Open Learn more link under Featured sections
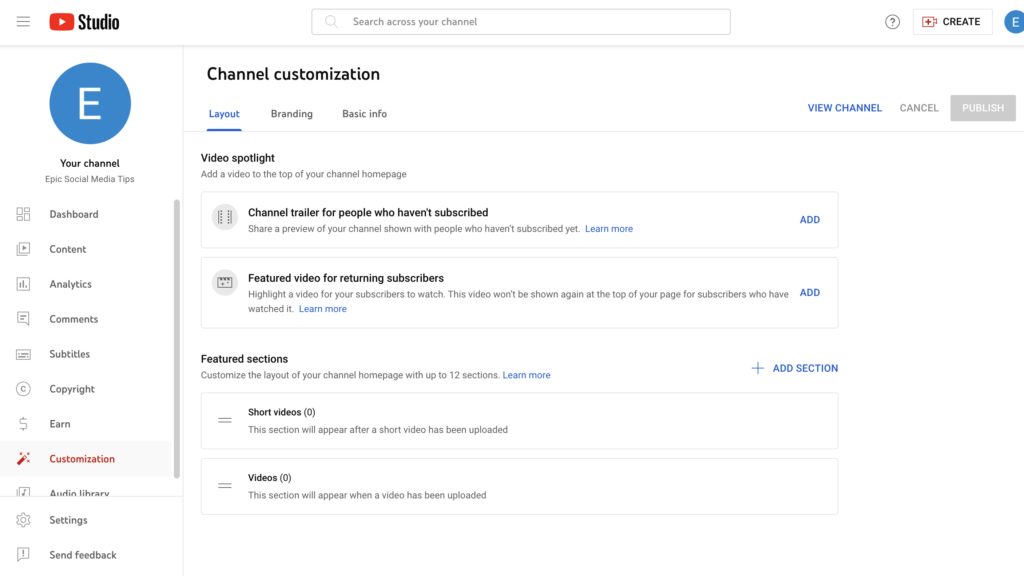1024x576 pixels. 526,376
